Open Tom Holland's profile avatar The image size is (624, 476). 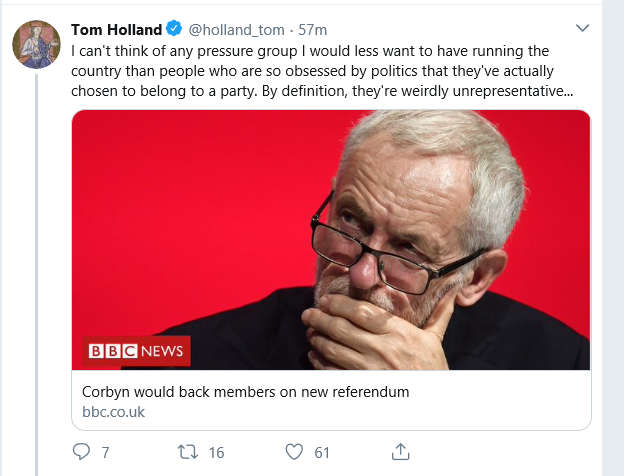35,44
